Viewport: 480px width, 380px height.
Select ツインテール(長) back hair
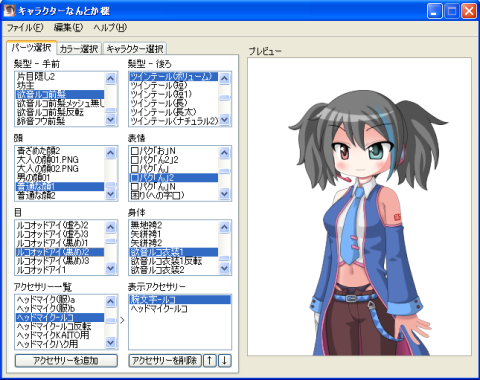pos(174,103)
